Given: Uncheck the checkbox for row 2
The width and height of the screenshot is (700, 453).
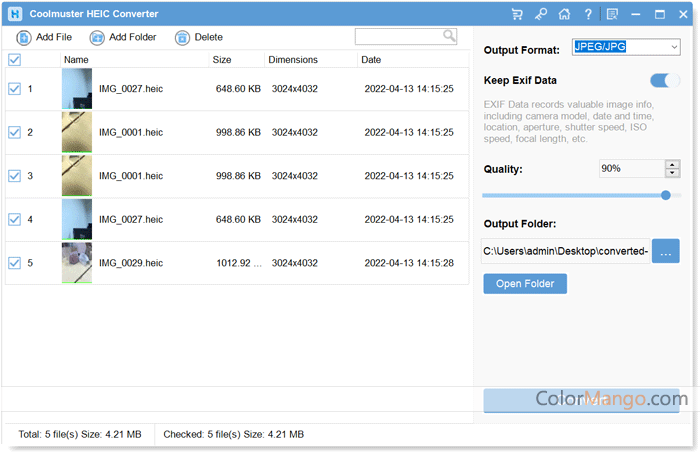Looking at the screenshot, I should pyautogui.click(x=14, y=132).
